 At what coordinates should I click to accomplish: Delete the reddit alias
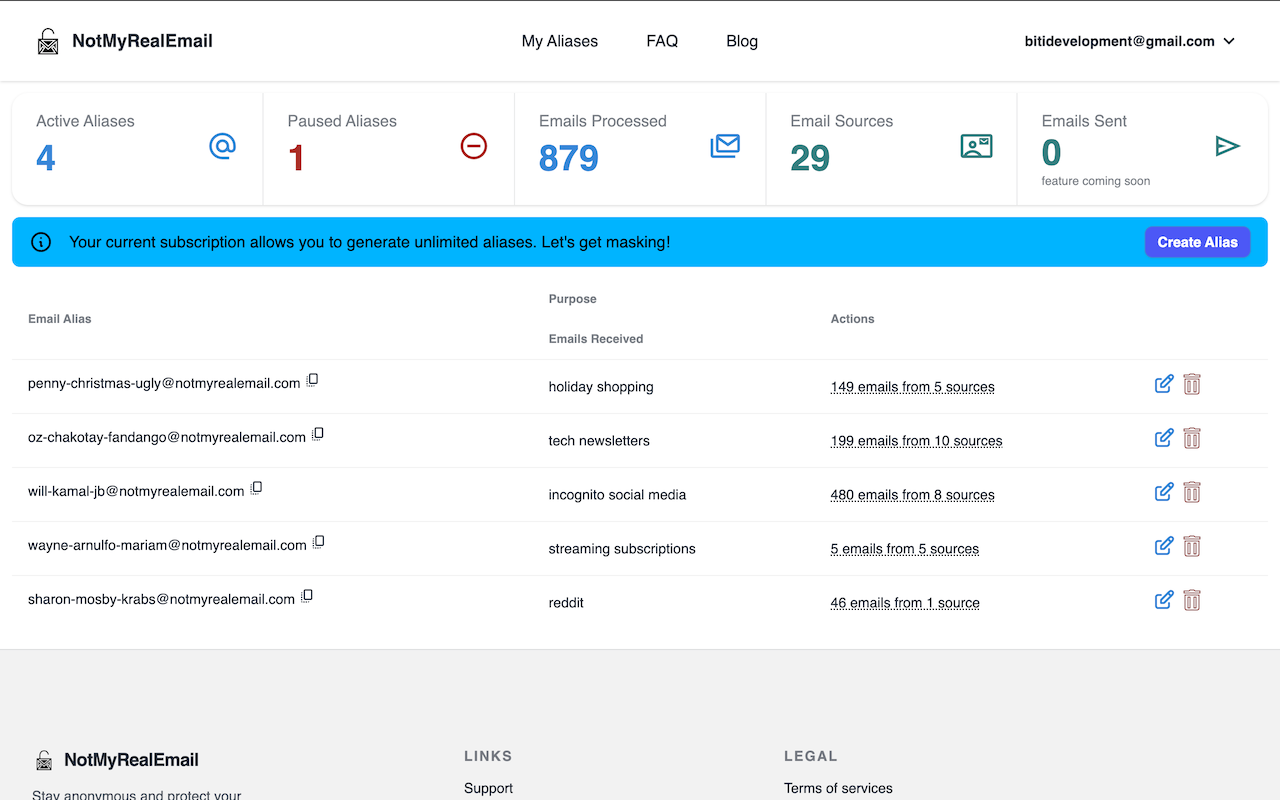[1192, 600]
